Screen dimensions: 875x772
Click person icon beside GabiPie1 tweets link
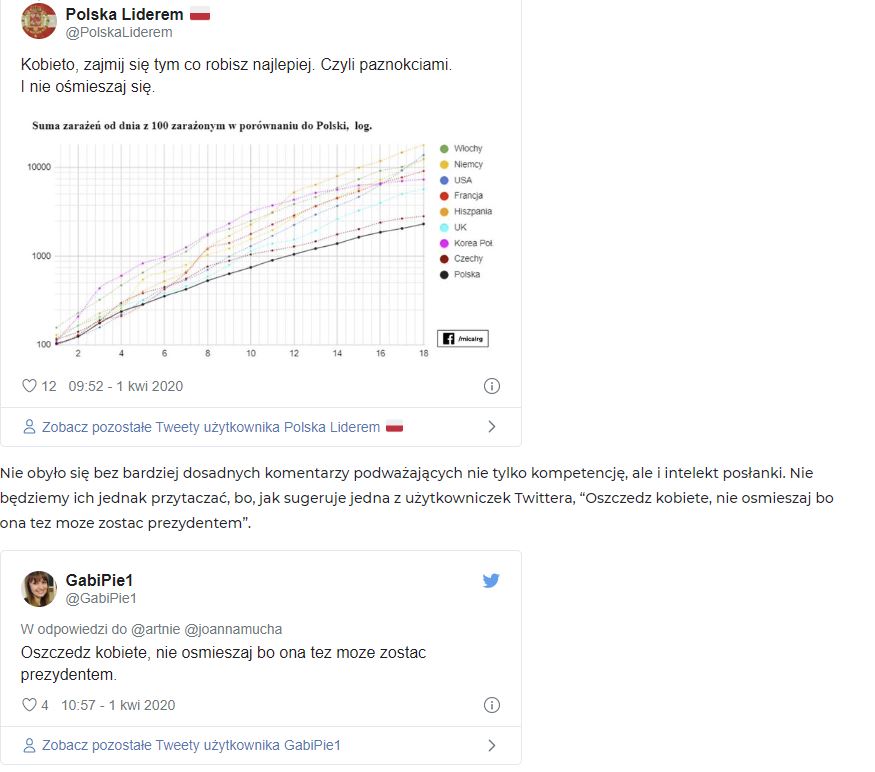point(29,745)
